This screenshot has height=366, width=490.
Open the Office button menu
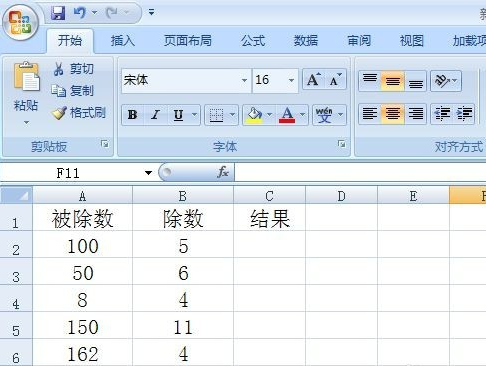tap(21, 23)
